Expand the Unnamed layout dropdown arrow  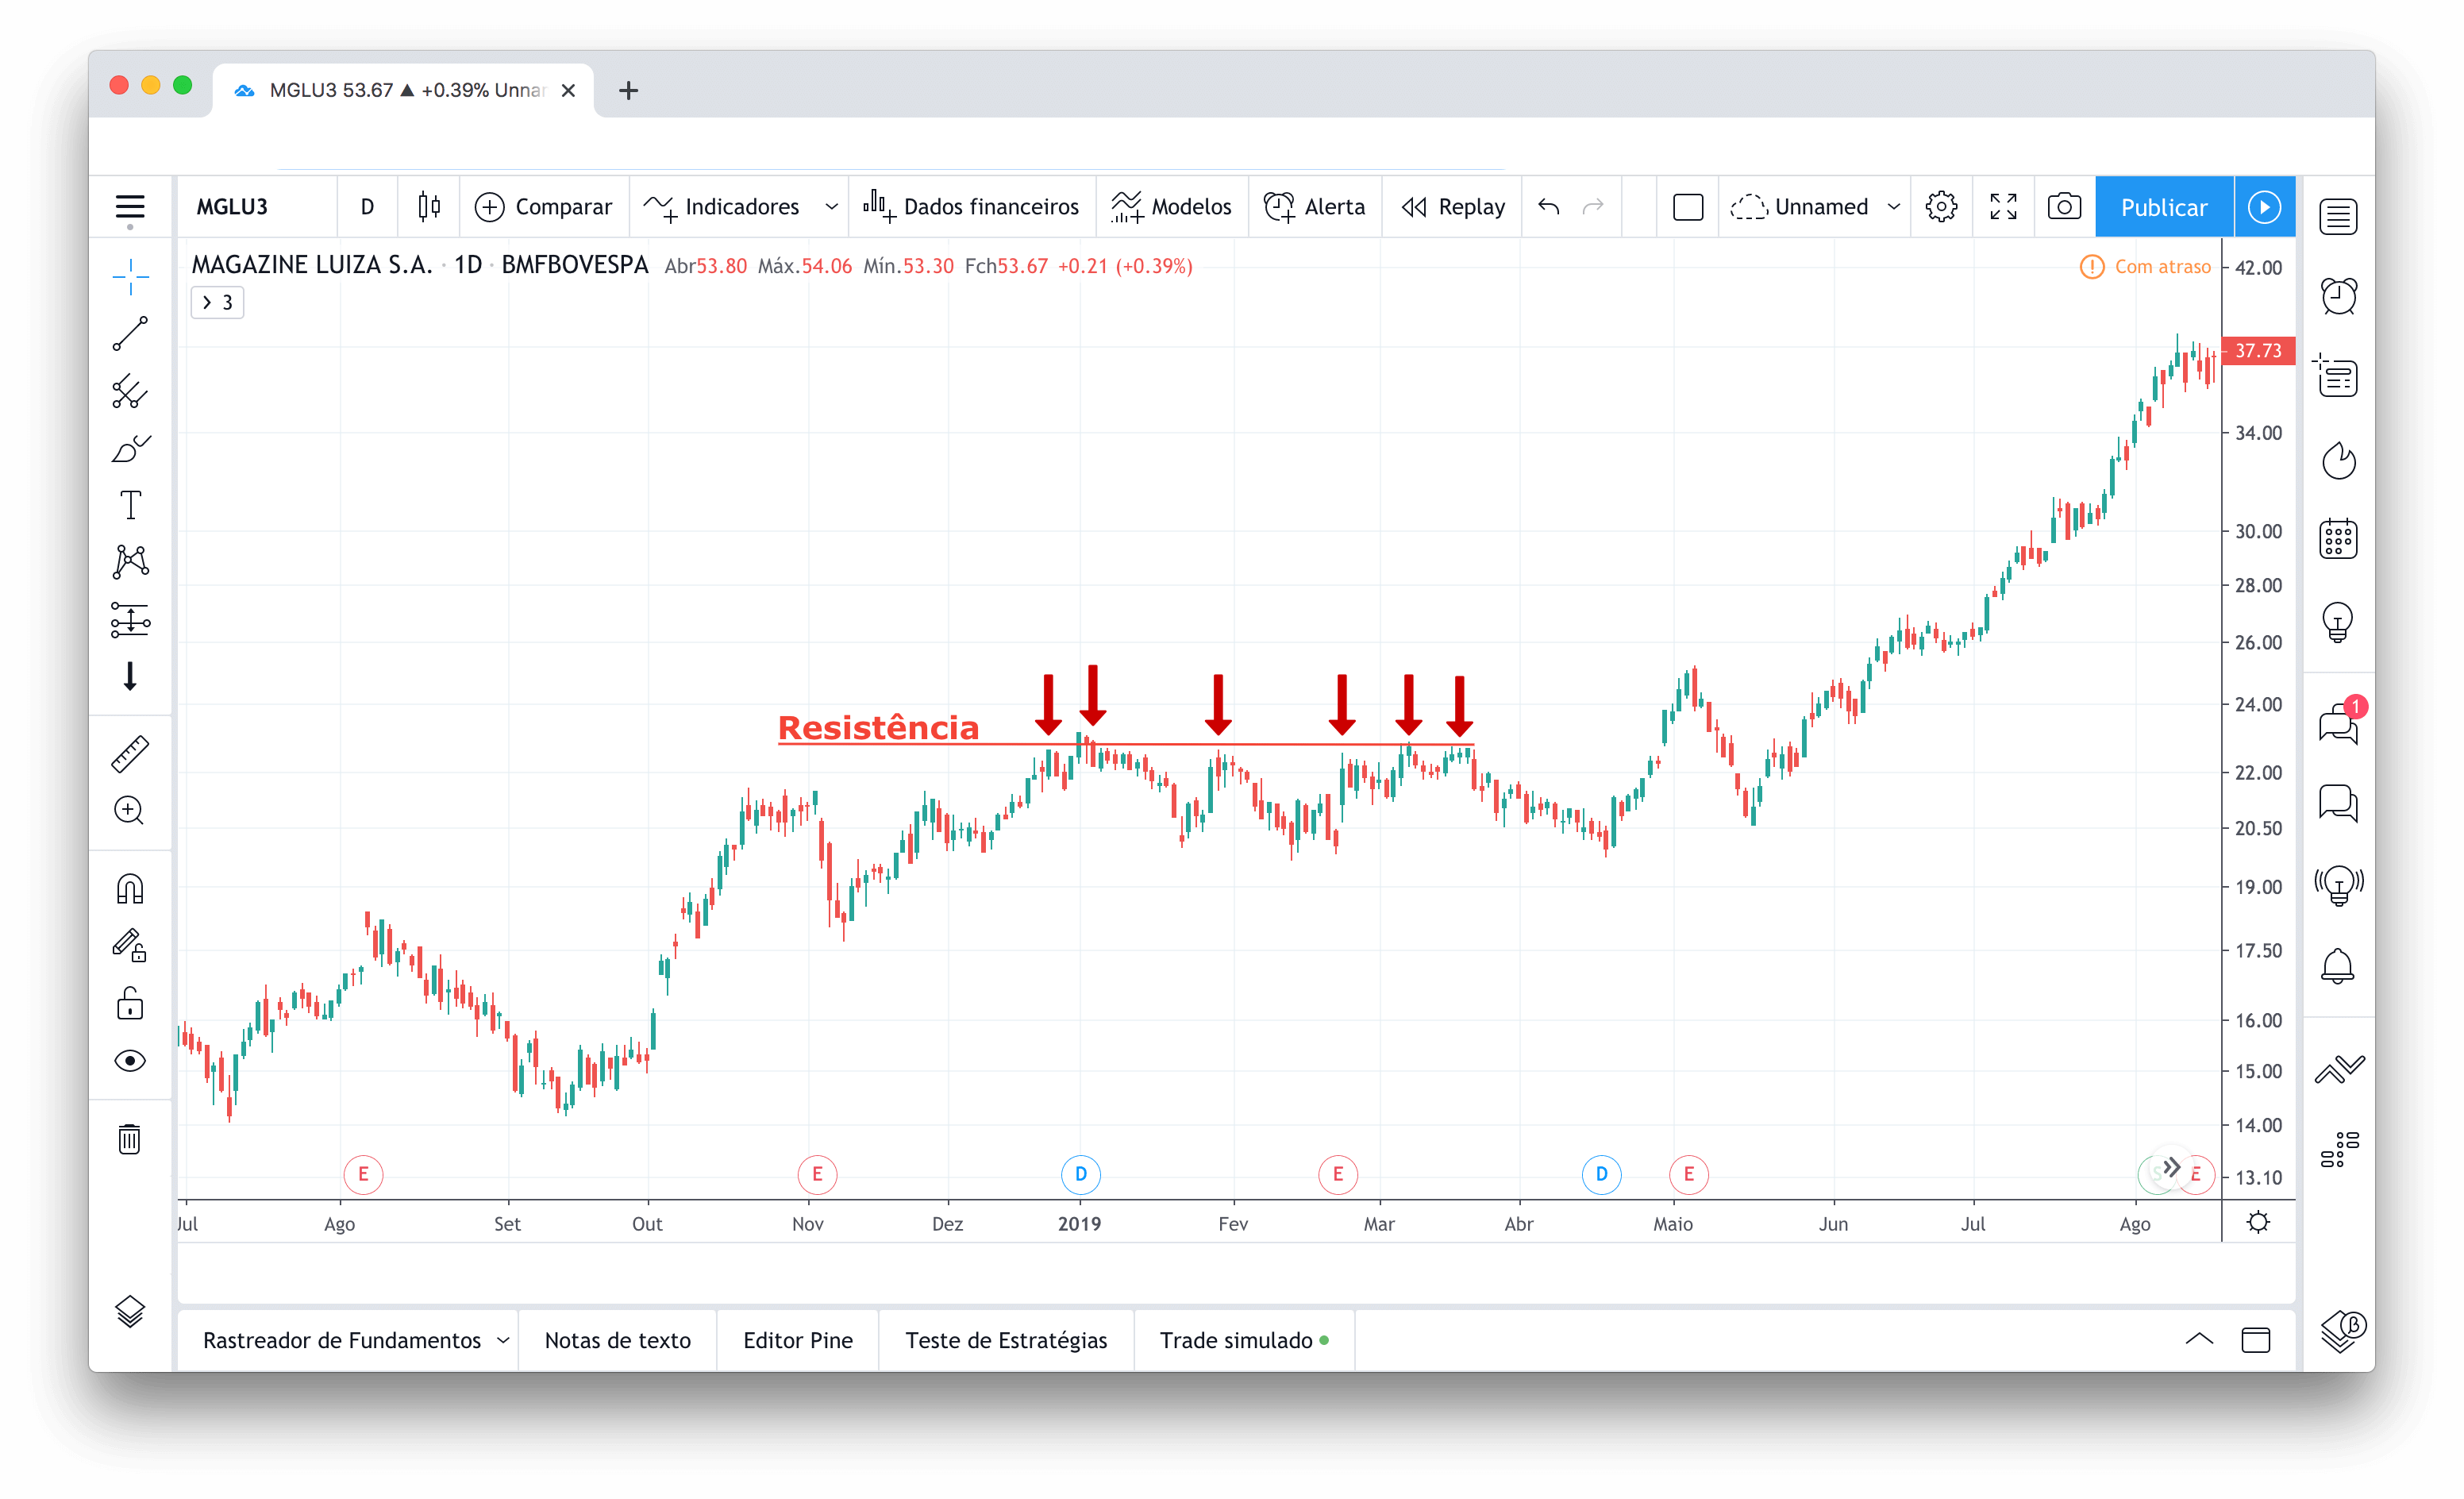pyautogui.click(x=1893, y=207)
